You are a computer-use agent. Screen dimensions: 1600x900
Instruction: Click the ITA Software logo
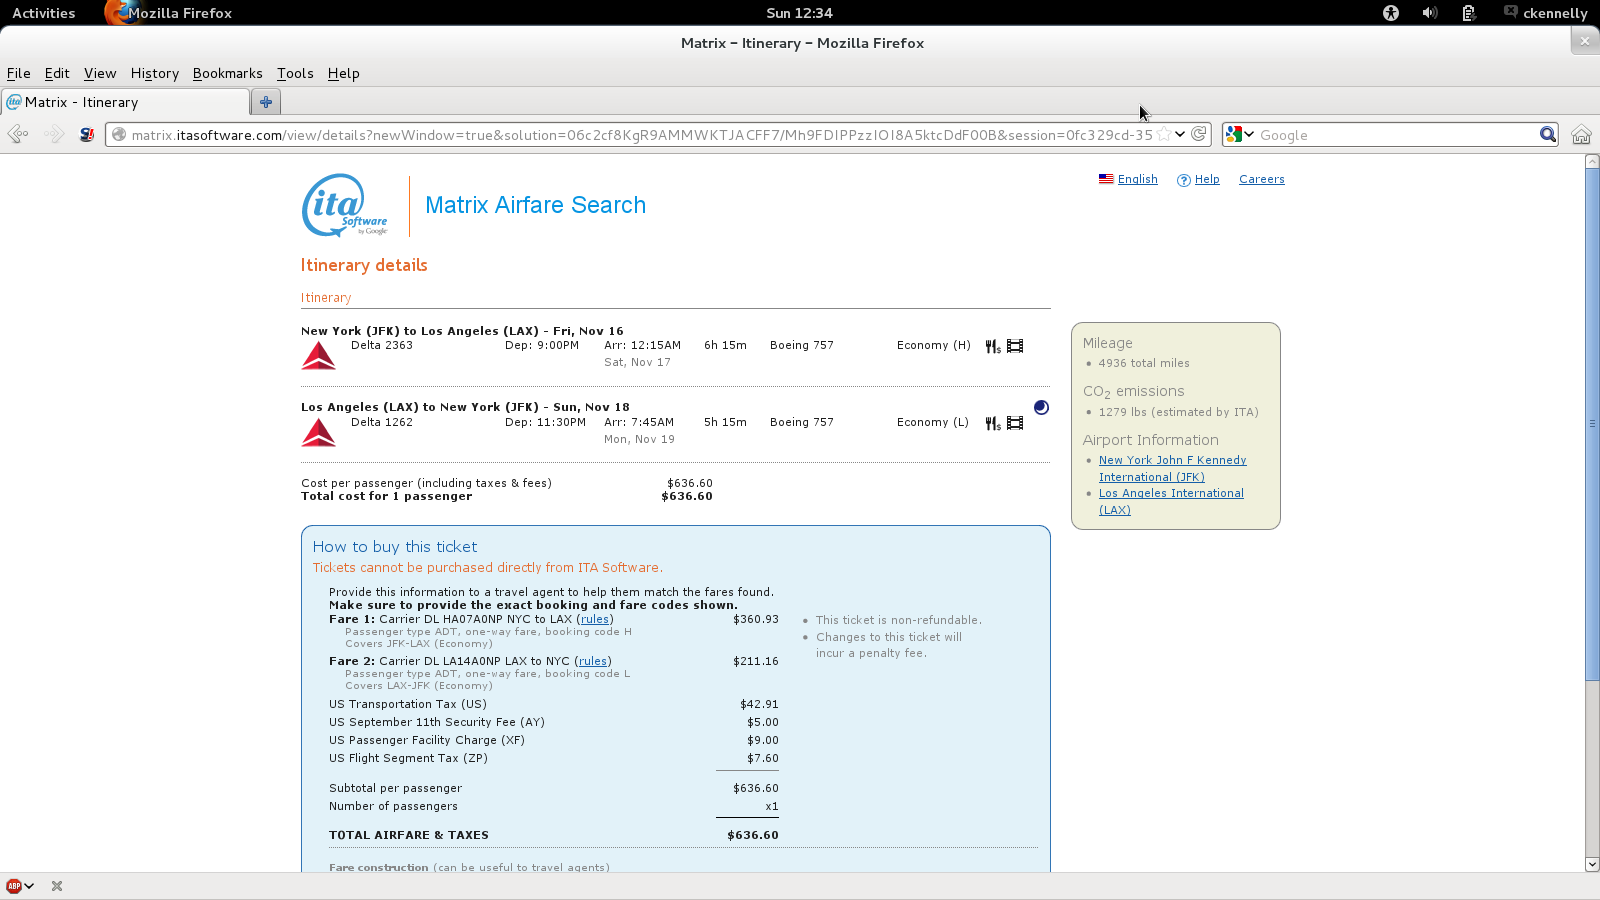(x=345, y=205)
